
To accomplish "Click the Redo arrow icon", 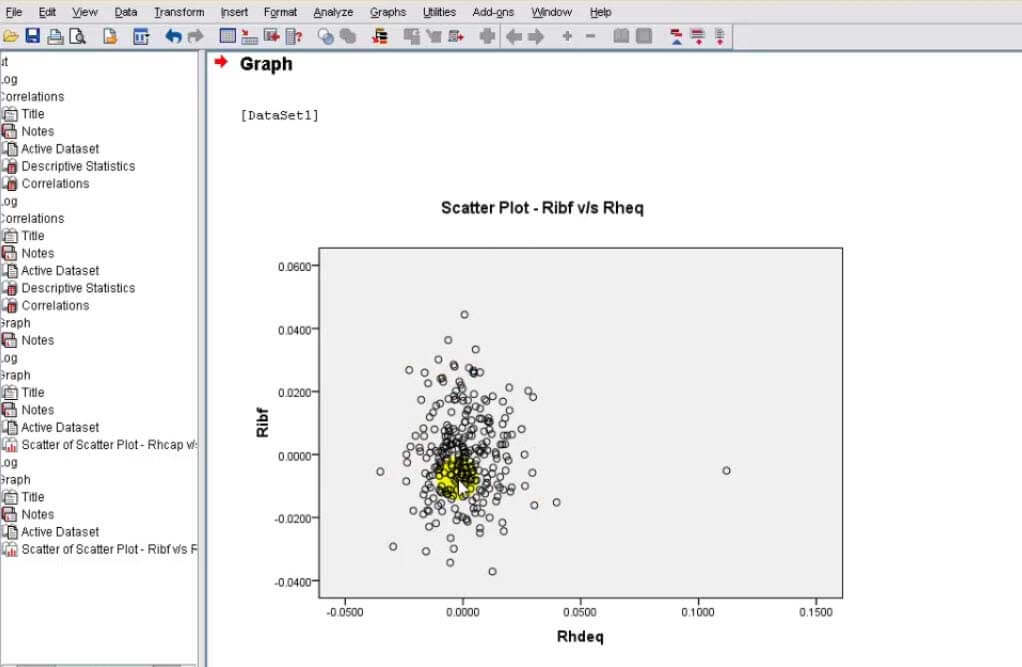I will coord(196,37).
